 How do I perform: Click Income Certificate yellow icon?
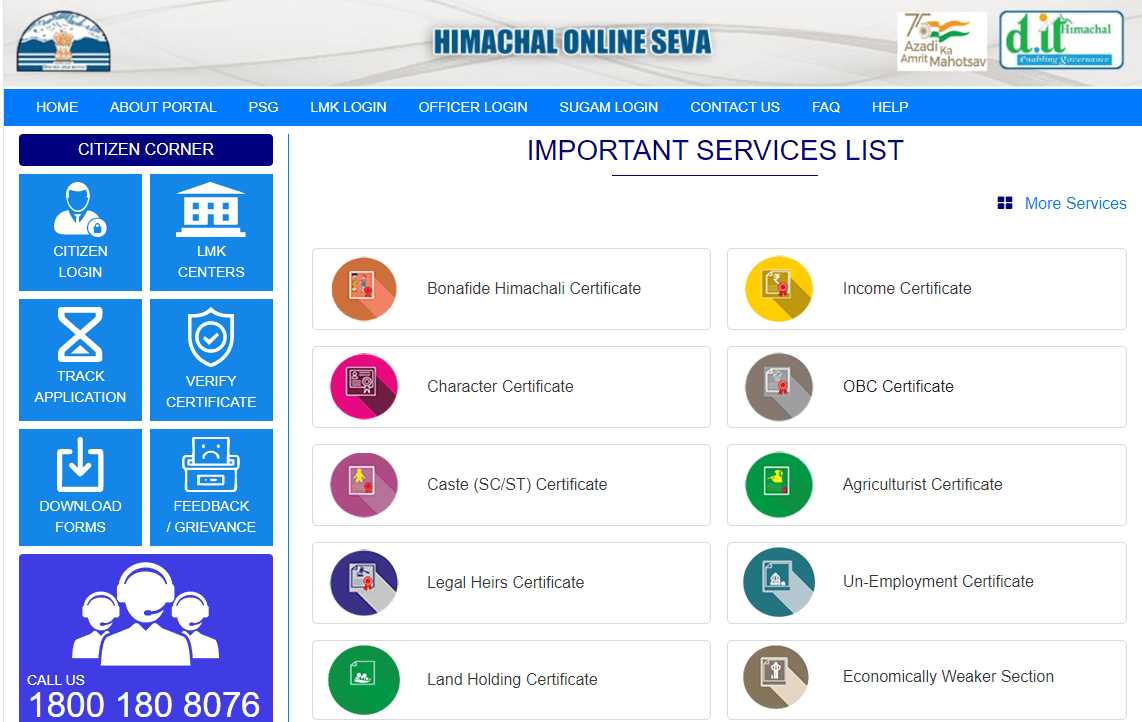pos(779,289)
